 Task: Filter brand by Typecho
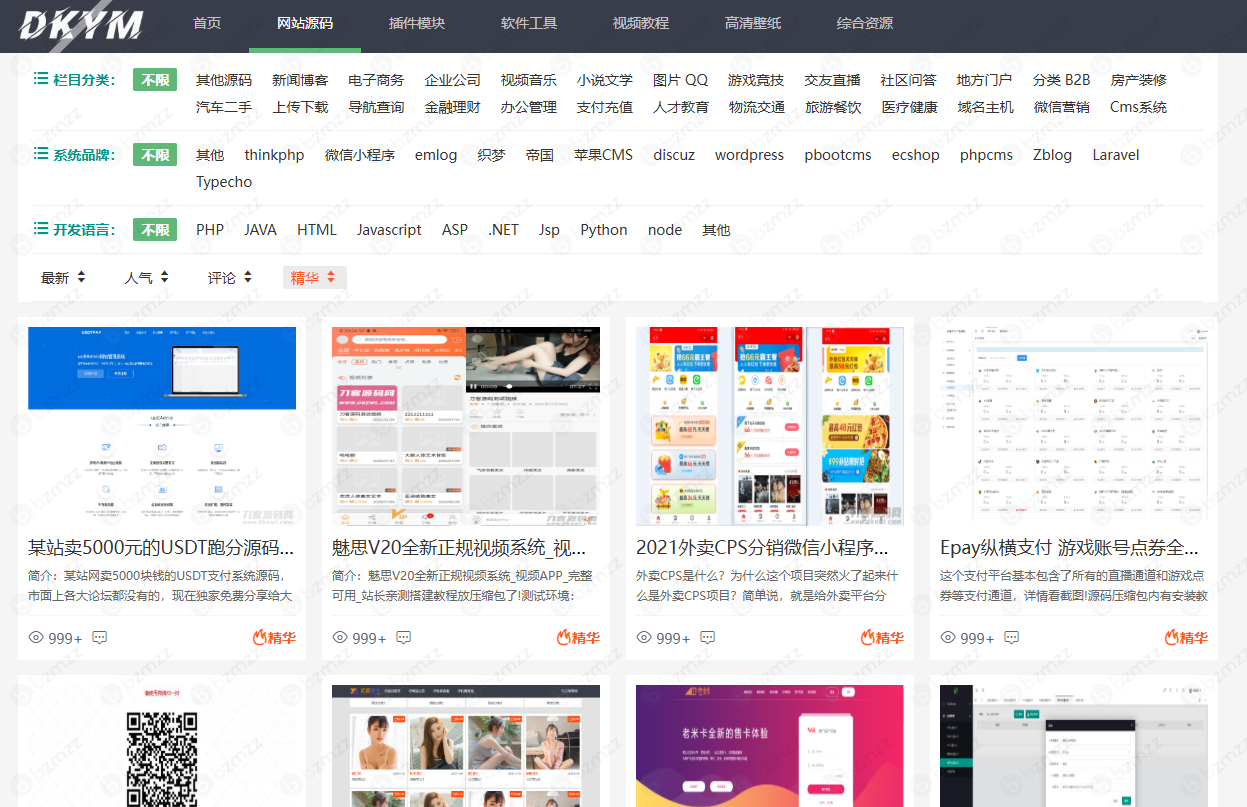pyautogui.click(x=224, y=182)
